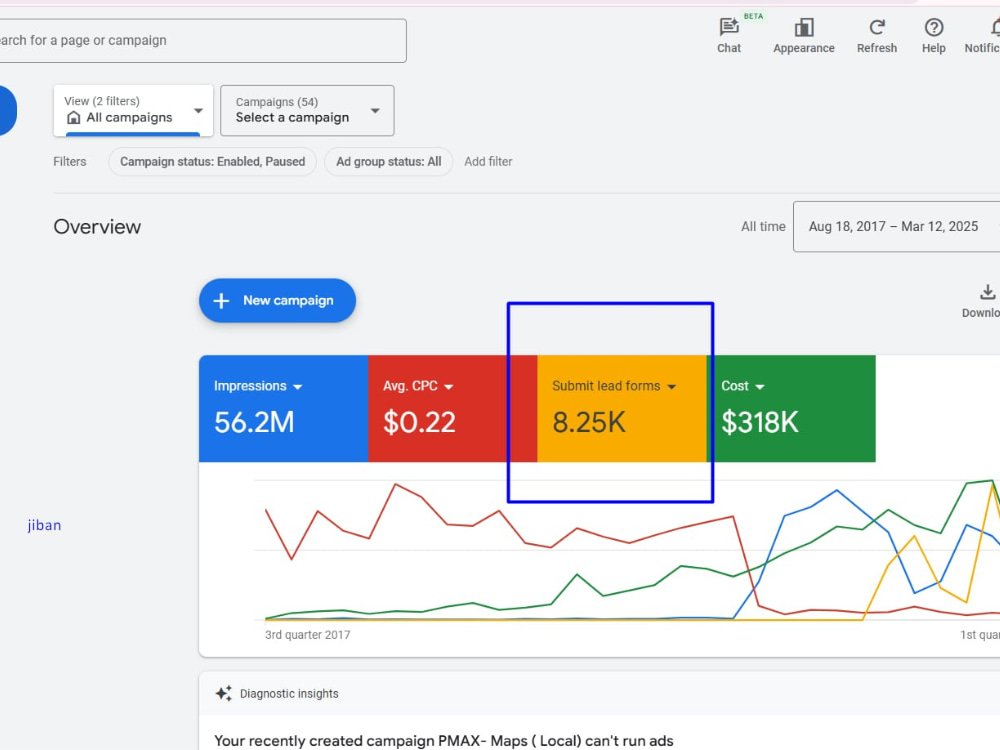Image resolution: width=1000 pixels, height=750 pixels.
Task: Click the $0.22 value
Action: tap(419, 422)
